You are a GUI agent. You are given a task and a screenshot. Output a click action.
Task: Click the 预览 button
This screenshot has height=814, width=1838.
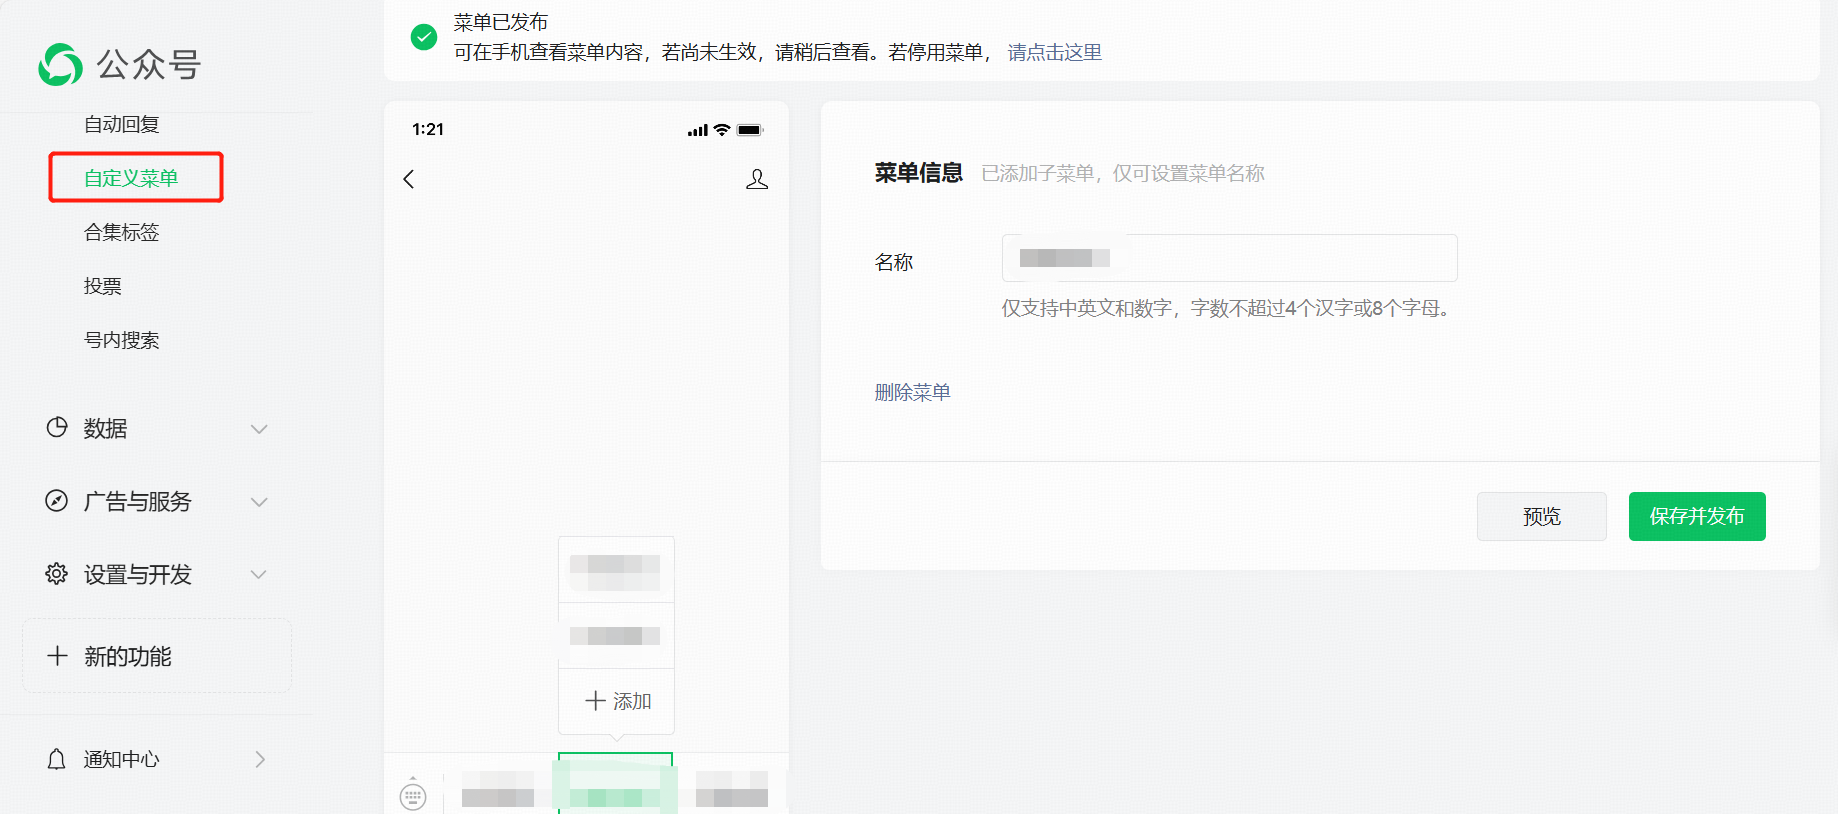(1541, 516)
